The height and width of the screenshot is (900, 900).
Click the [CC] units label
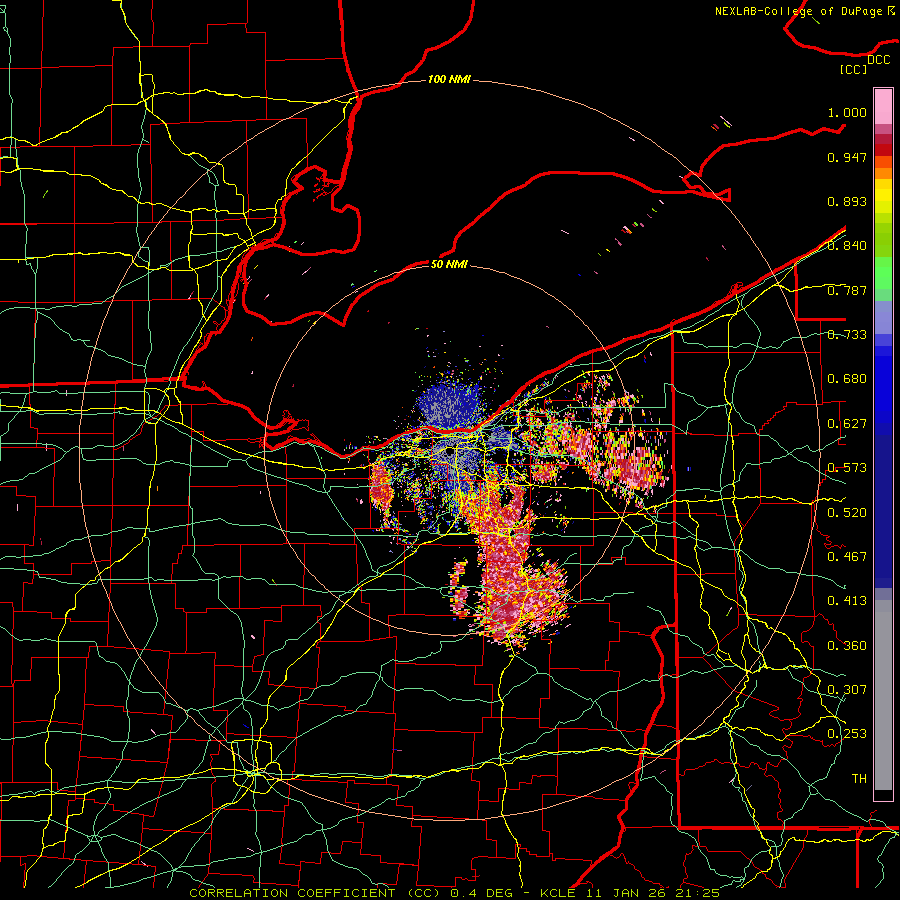(854, 69)
